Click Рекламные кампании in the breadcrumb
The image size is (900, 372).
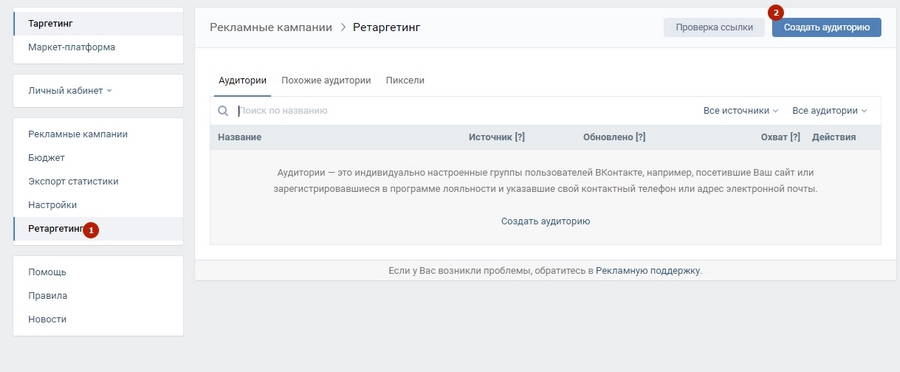[x=271, y=27]
